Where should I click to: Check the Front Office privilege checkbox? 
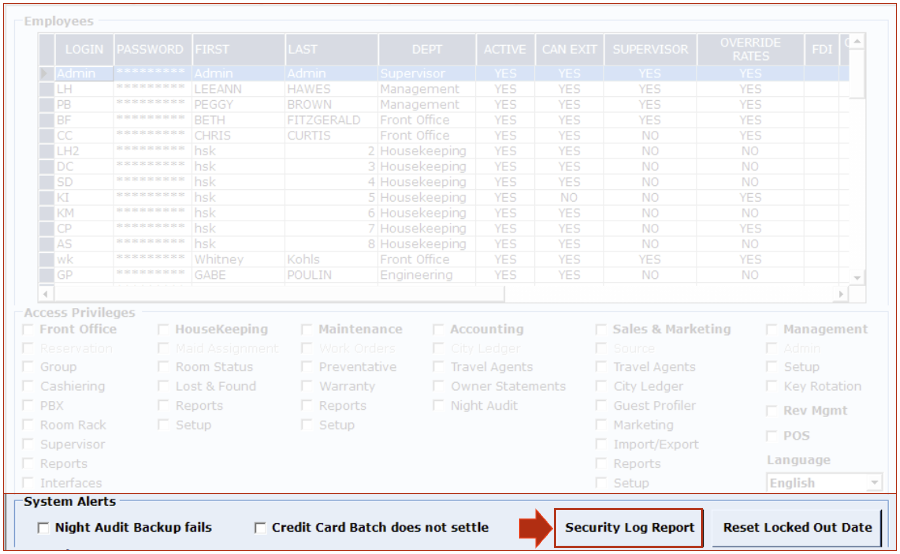[x=29, y=330]
